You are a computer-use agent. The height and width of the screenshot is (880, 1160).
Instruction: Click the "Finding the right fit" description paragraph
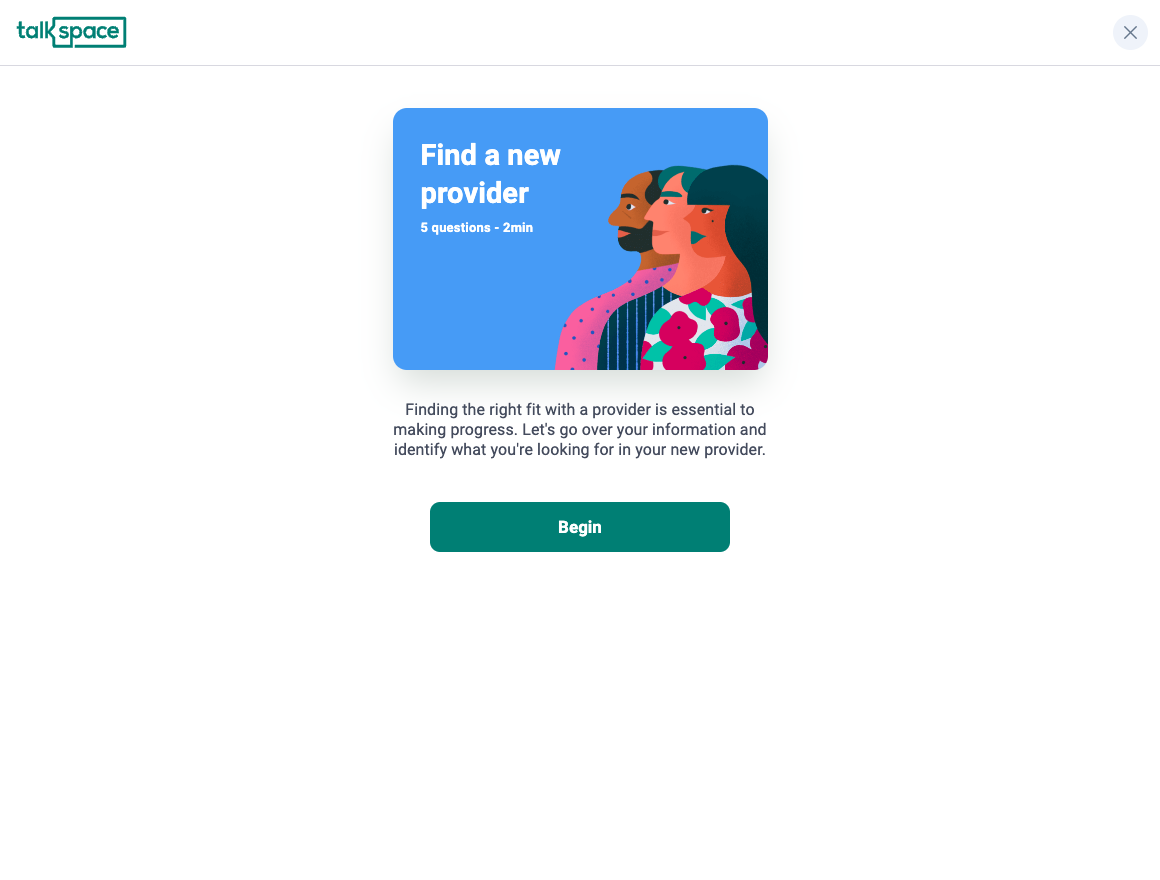point(579,430)
